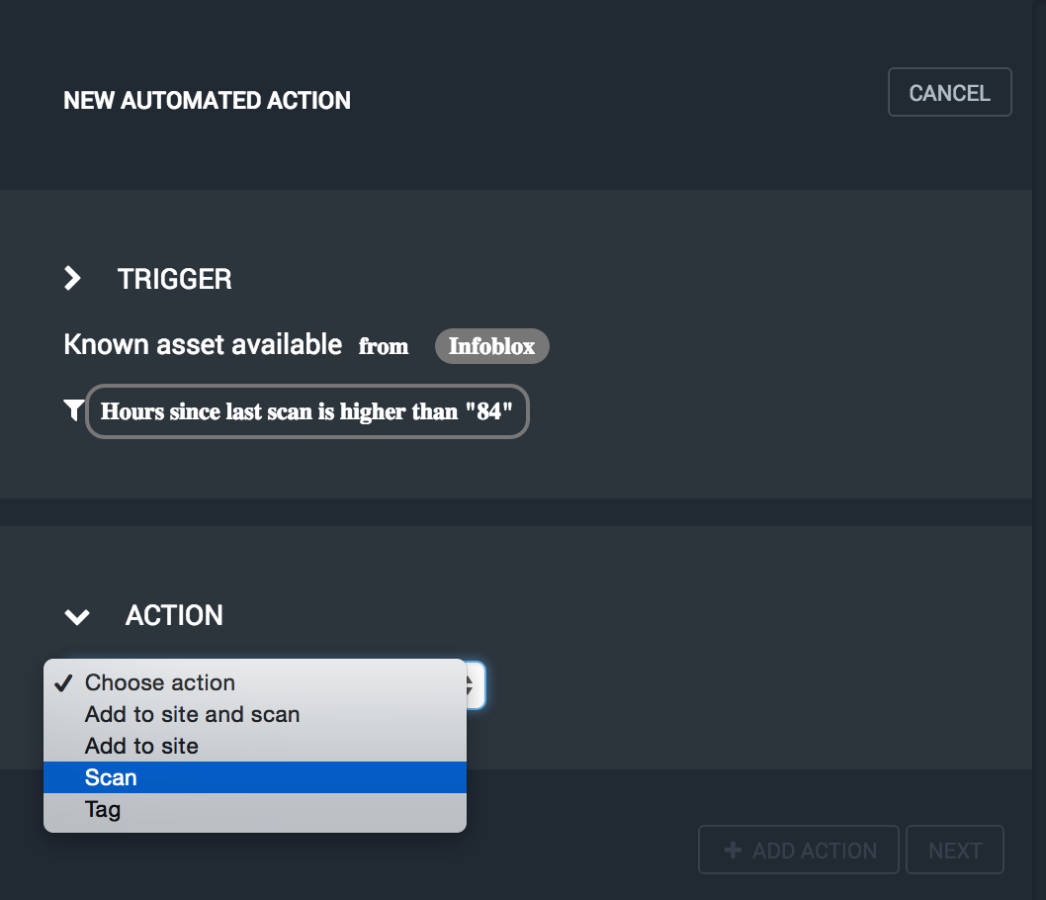Choose the Tag action option
The image size is (1046, 900).
[103, 809]
